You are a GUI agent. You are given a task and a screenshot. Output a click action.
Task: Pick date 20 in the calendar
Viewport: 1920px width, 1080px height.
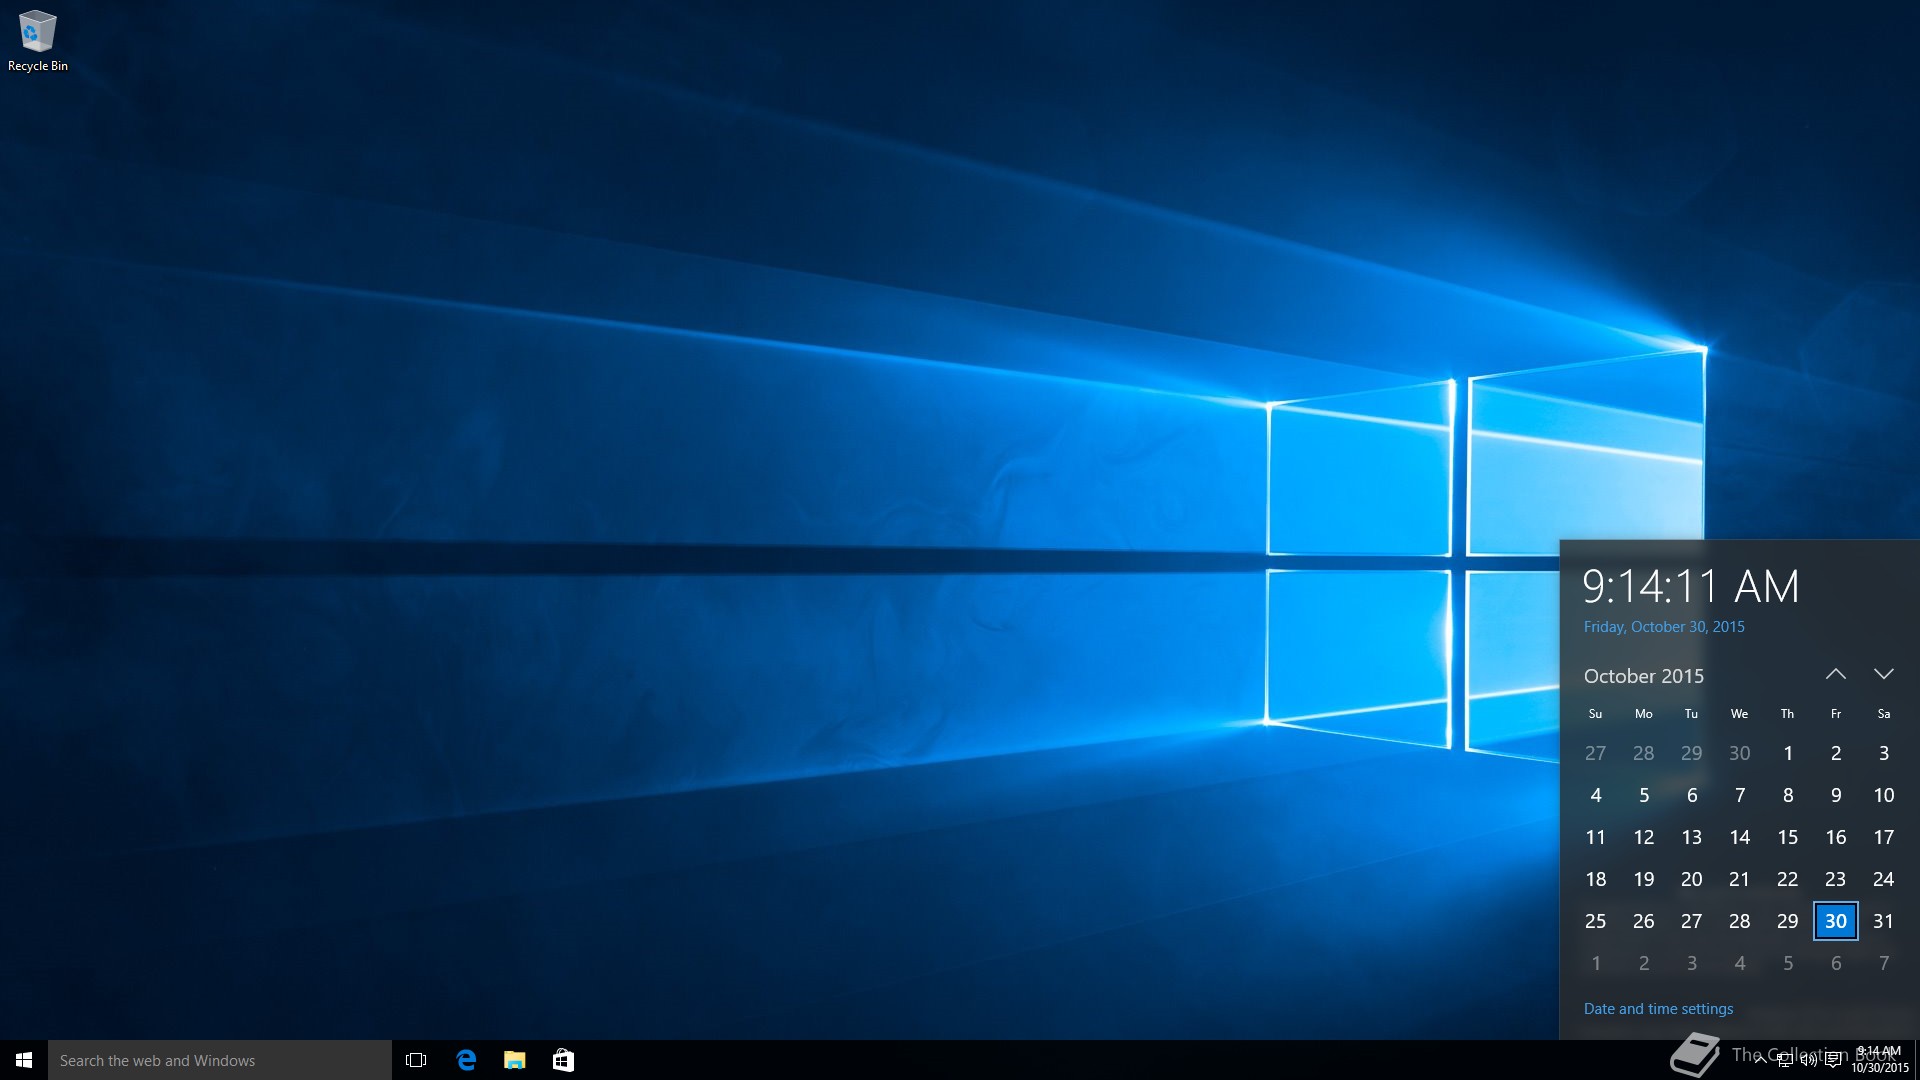tap(1692, 879)
